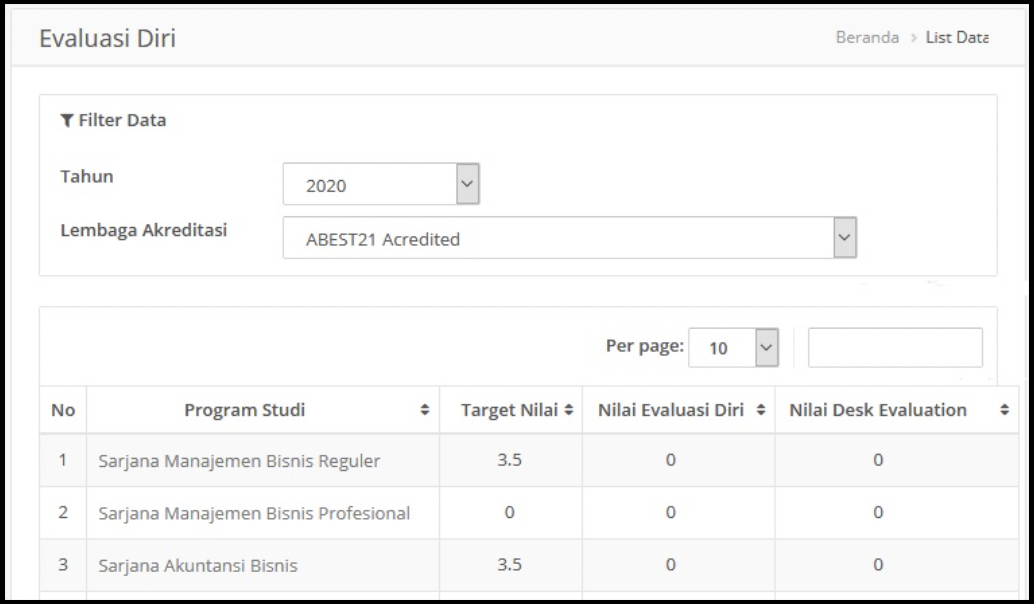Viewport: 1034px width, 604px height.
Task: Expand the Lembaga Akreditasi dropdown
Action: (x=570, y=238)
